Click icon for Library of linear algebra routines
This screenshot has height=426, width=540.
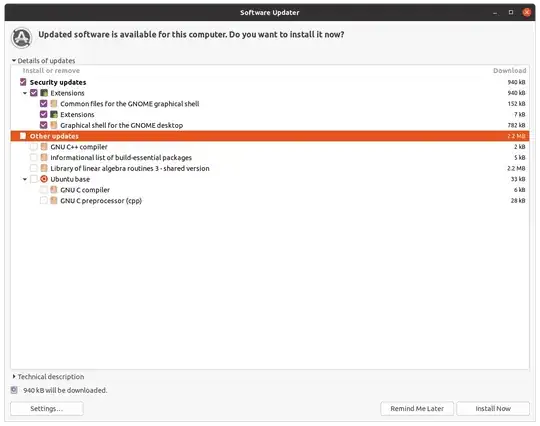tap(44, 168)
